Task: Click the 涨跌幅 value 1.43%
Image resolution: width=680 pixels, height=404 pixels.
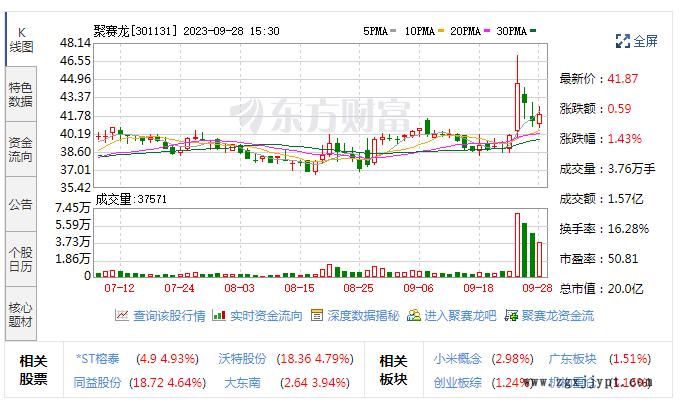Action: pyautogui.click(x=624, y=139)
